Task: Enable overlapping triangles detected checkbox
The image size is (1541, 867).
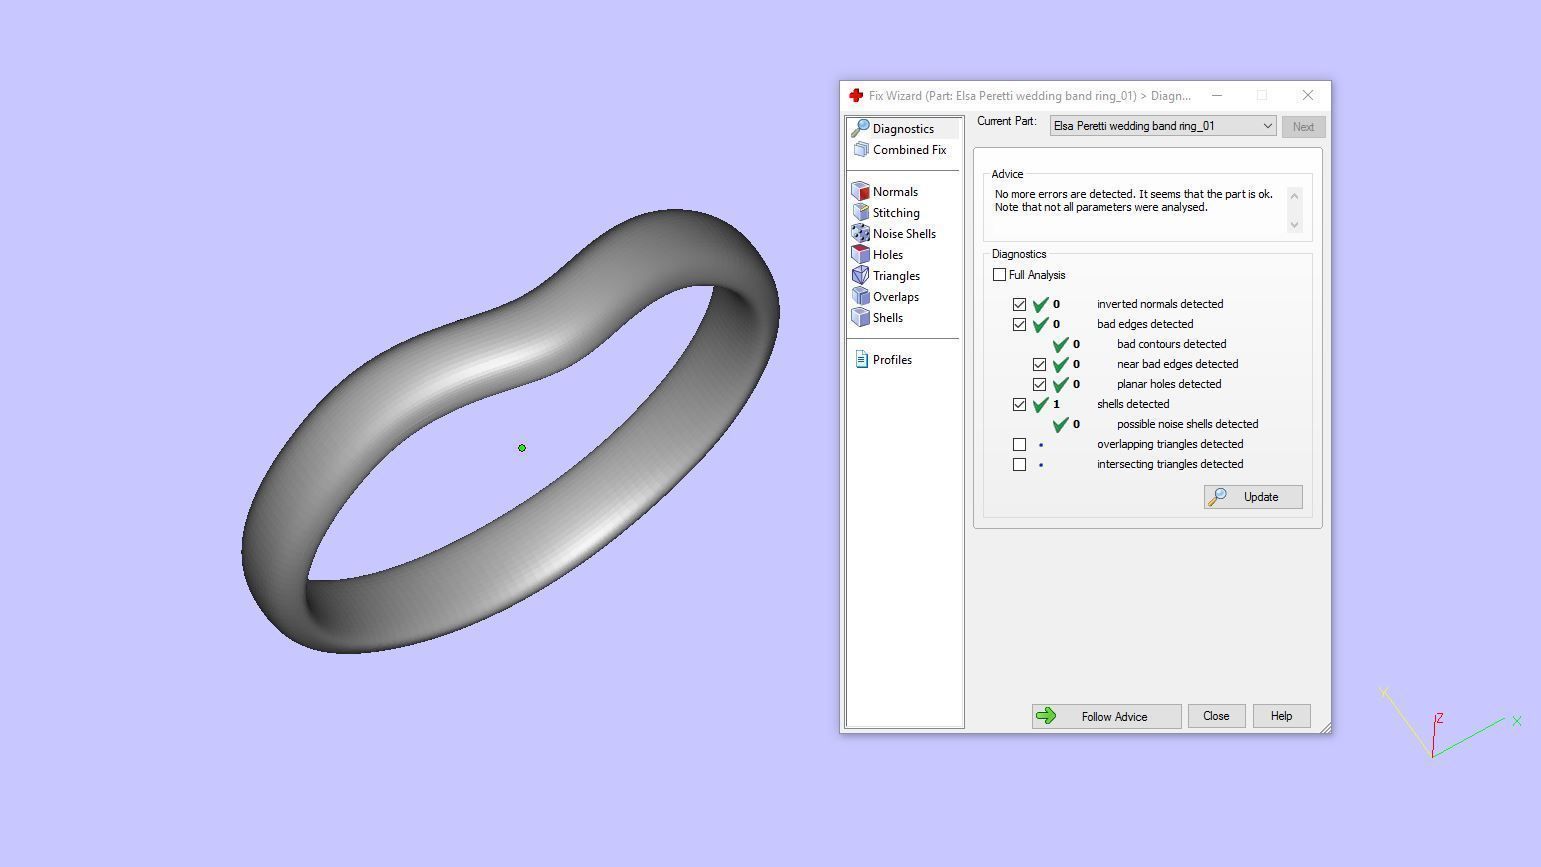Action: pos(1019,444)
